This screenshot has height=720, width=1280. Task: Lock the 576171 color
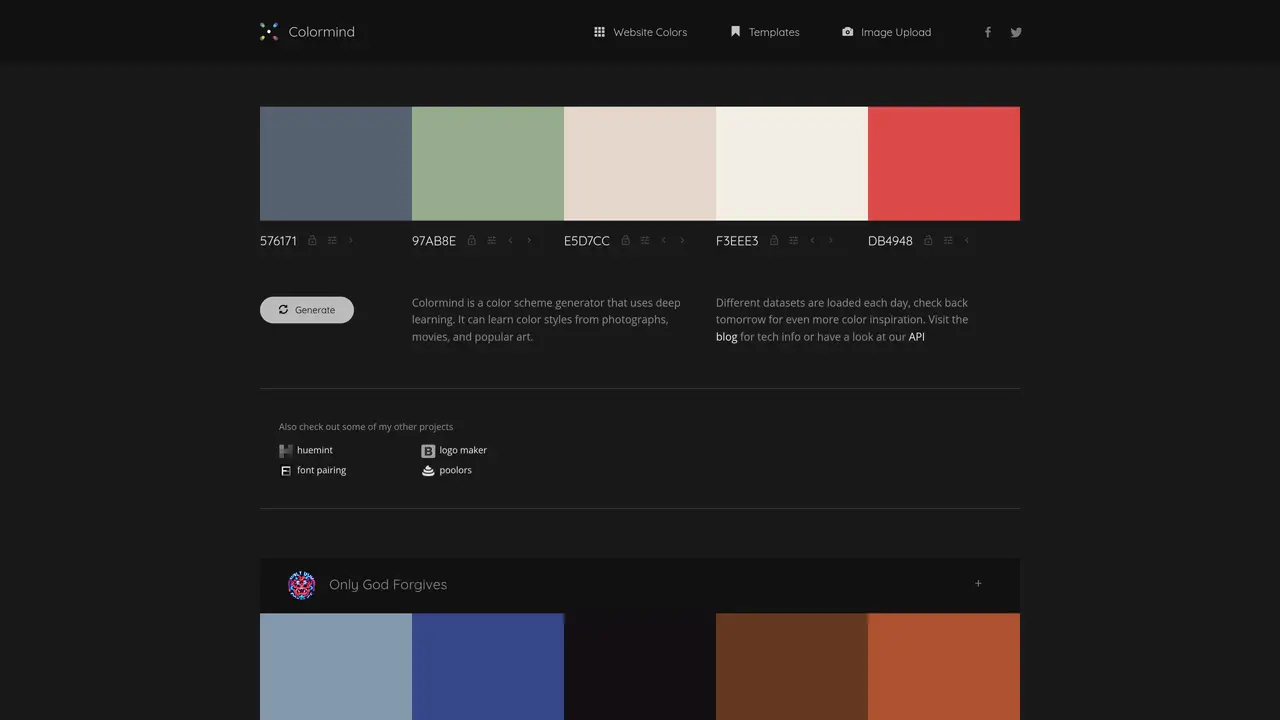click(x=312, y=240)
